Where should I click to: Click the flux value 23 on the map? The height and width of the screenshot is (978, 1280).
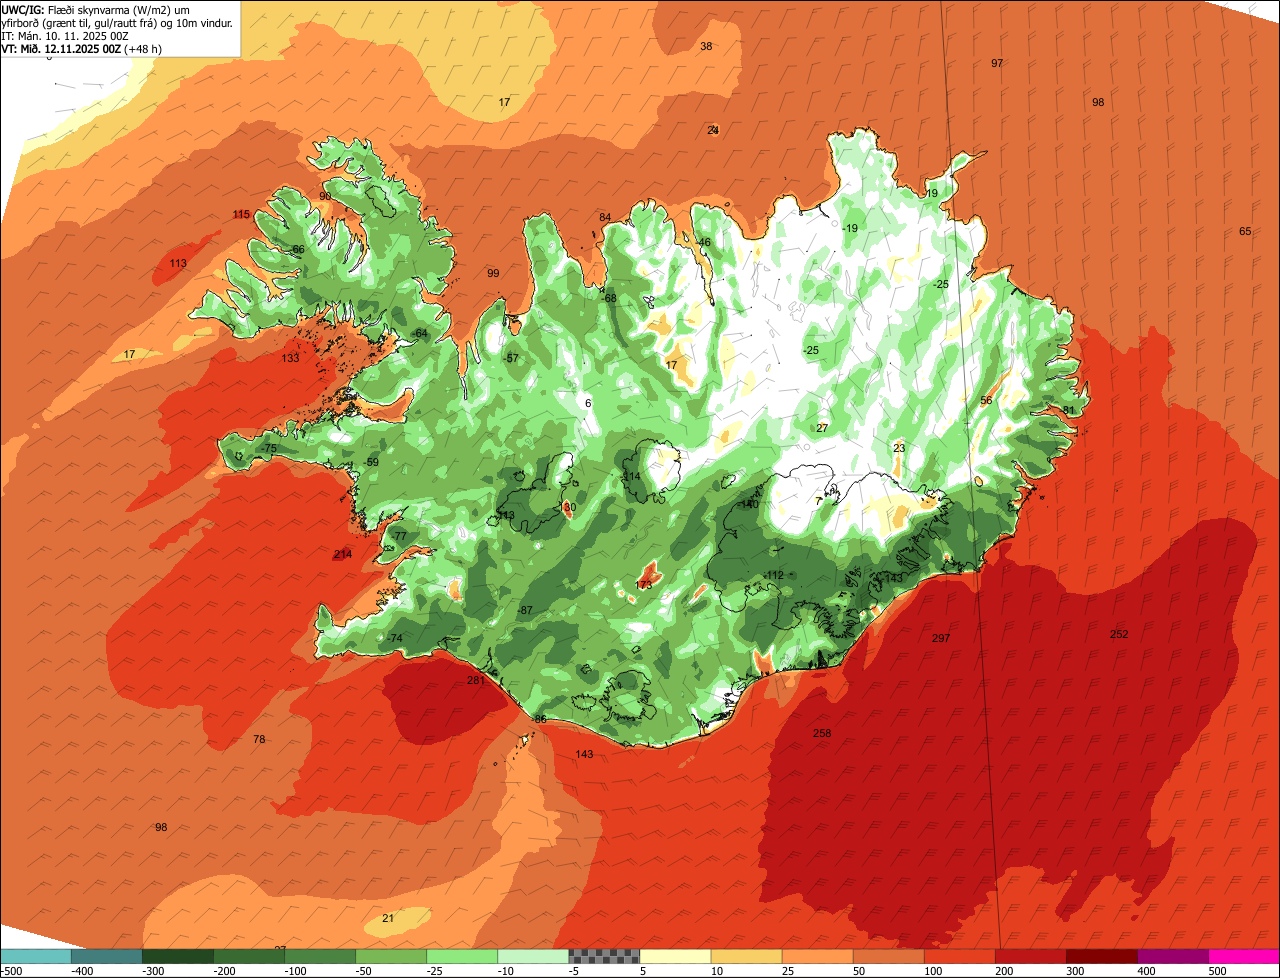[x=899, y=447]
